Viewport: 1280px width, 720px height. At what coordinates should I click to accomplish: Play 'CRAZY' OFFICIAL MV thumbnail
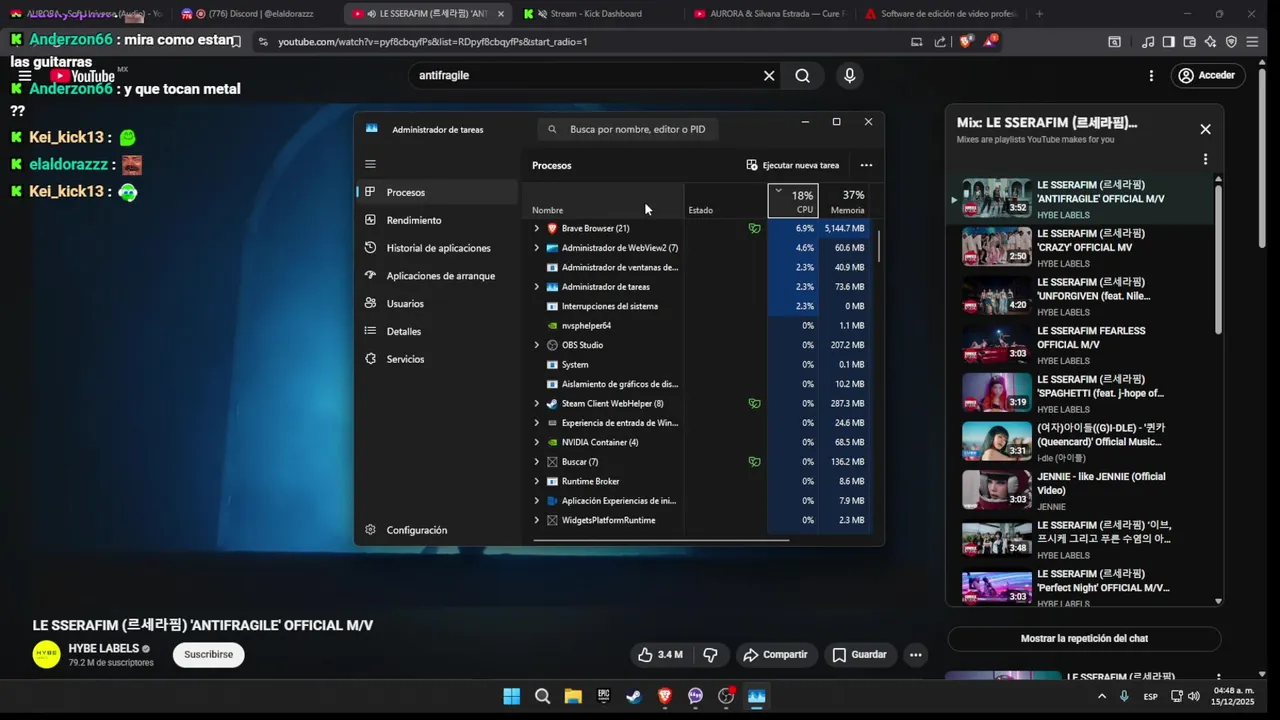click(996, 246)
